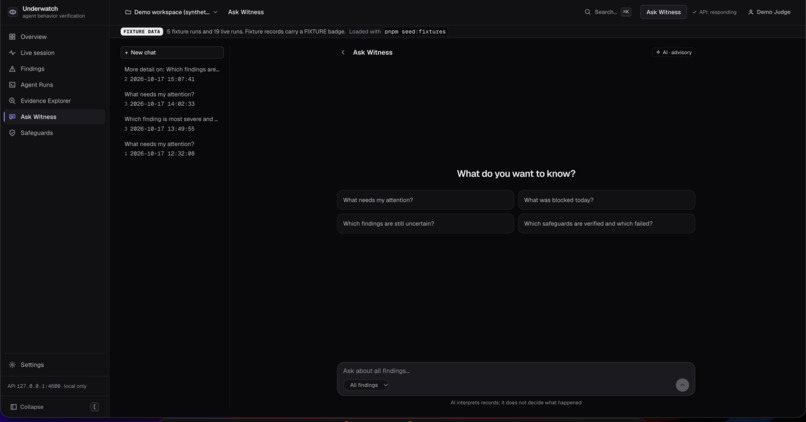Click the collapse bracket icon at sidebar bottom
This screenshot has height=422, width=806.
95,407
